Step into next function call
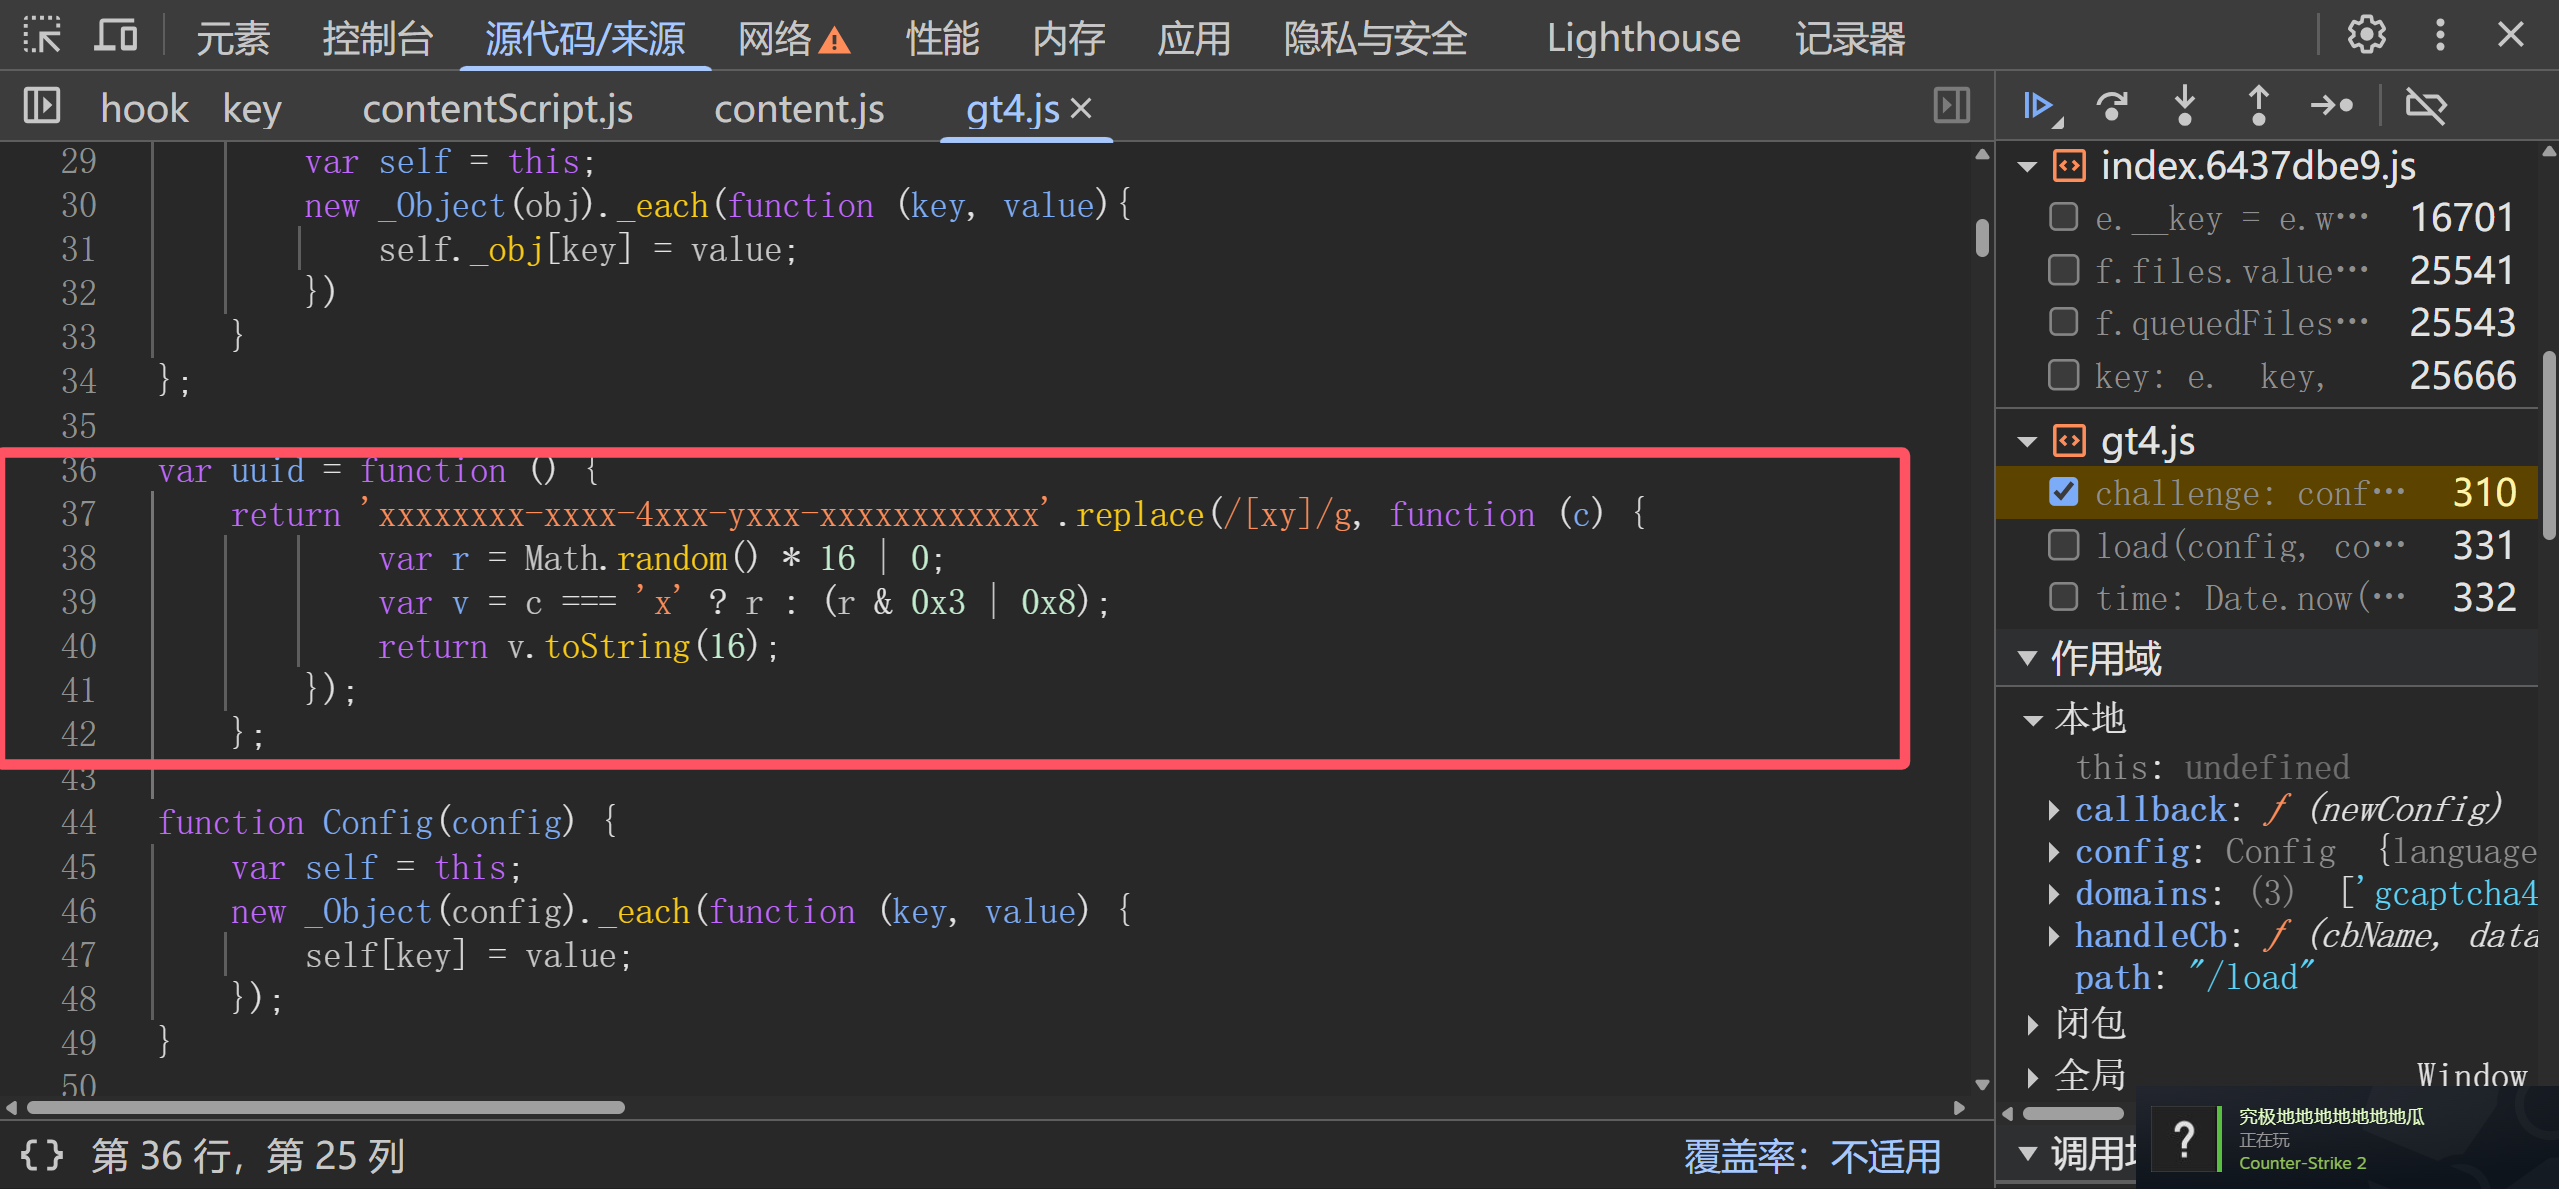2559x1189 pixels. point(2185,106)
